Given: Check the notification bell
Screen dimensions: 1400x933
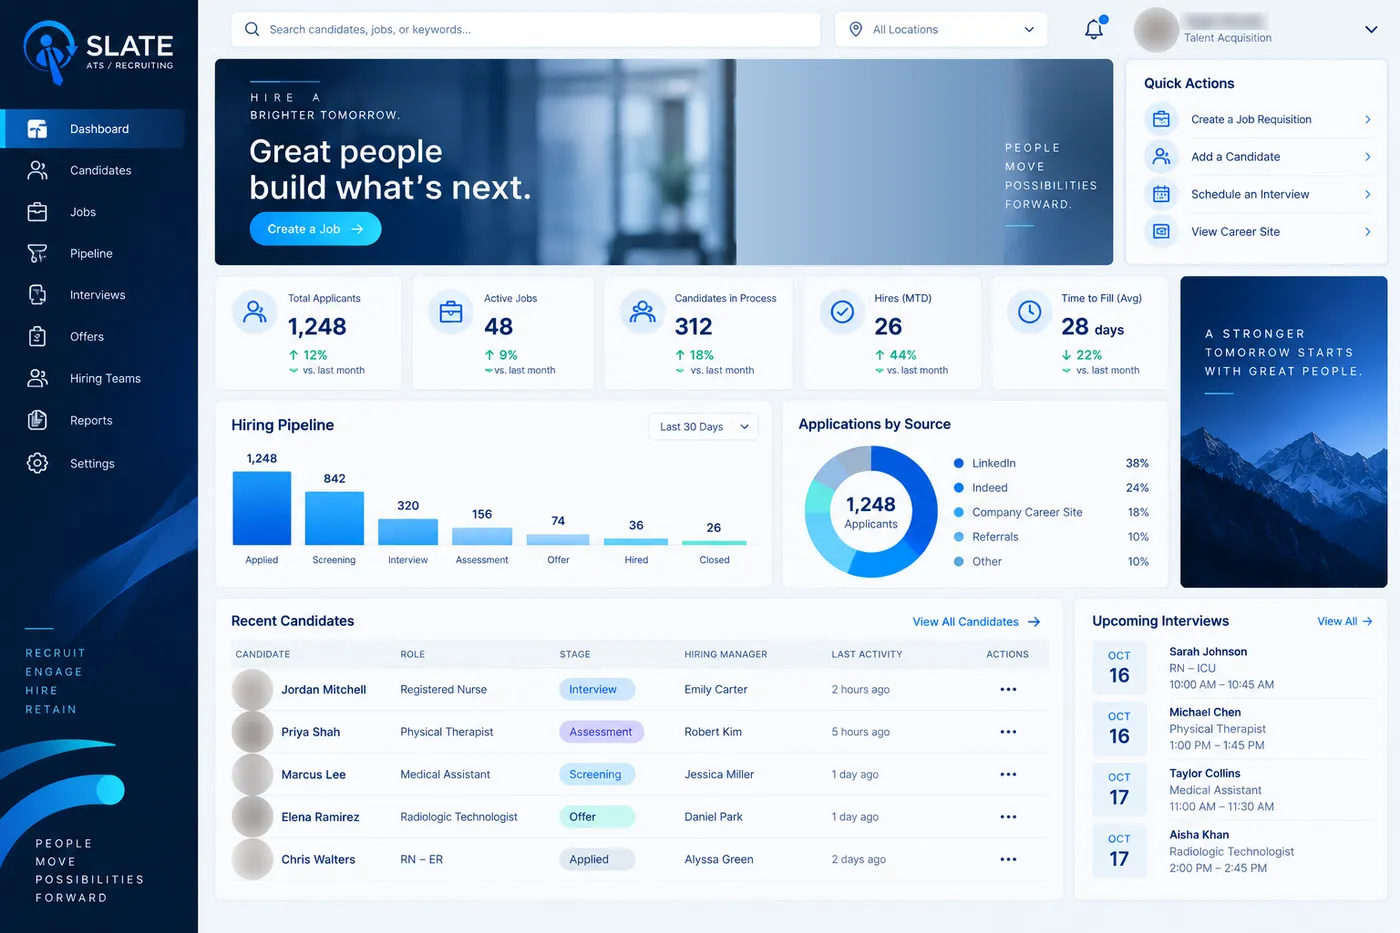Looking at the screenshot, I should (1095, 28).
